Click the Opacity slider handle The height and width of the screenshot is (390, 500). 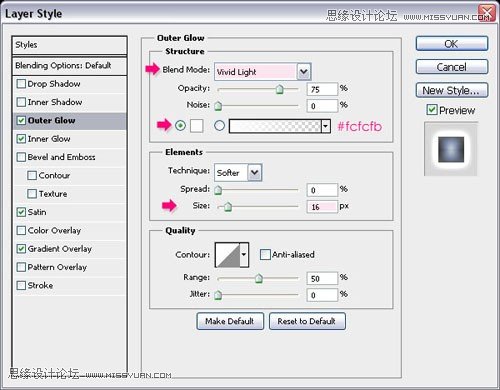279,89
